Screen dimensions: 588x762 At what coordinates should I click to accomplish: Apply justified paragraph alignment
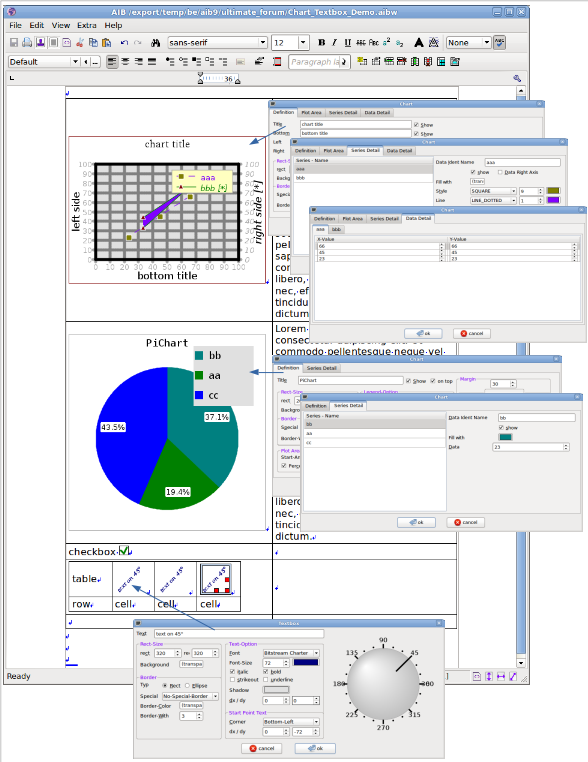pos(152,62)
